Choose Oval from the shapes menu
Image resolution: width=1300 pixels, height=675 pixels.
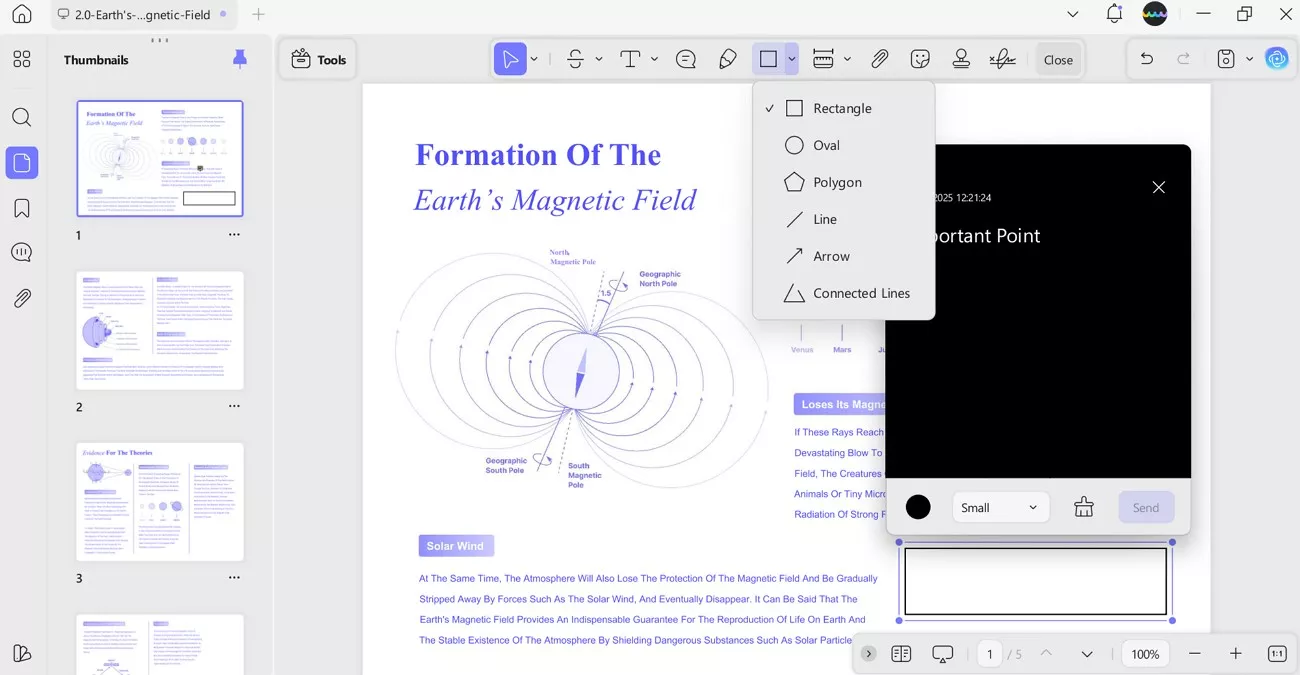pyautogui.click(x=844, y=145)
